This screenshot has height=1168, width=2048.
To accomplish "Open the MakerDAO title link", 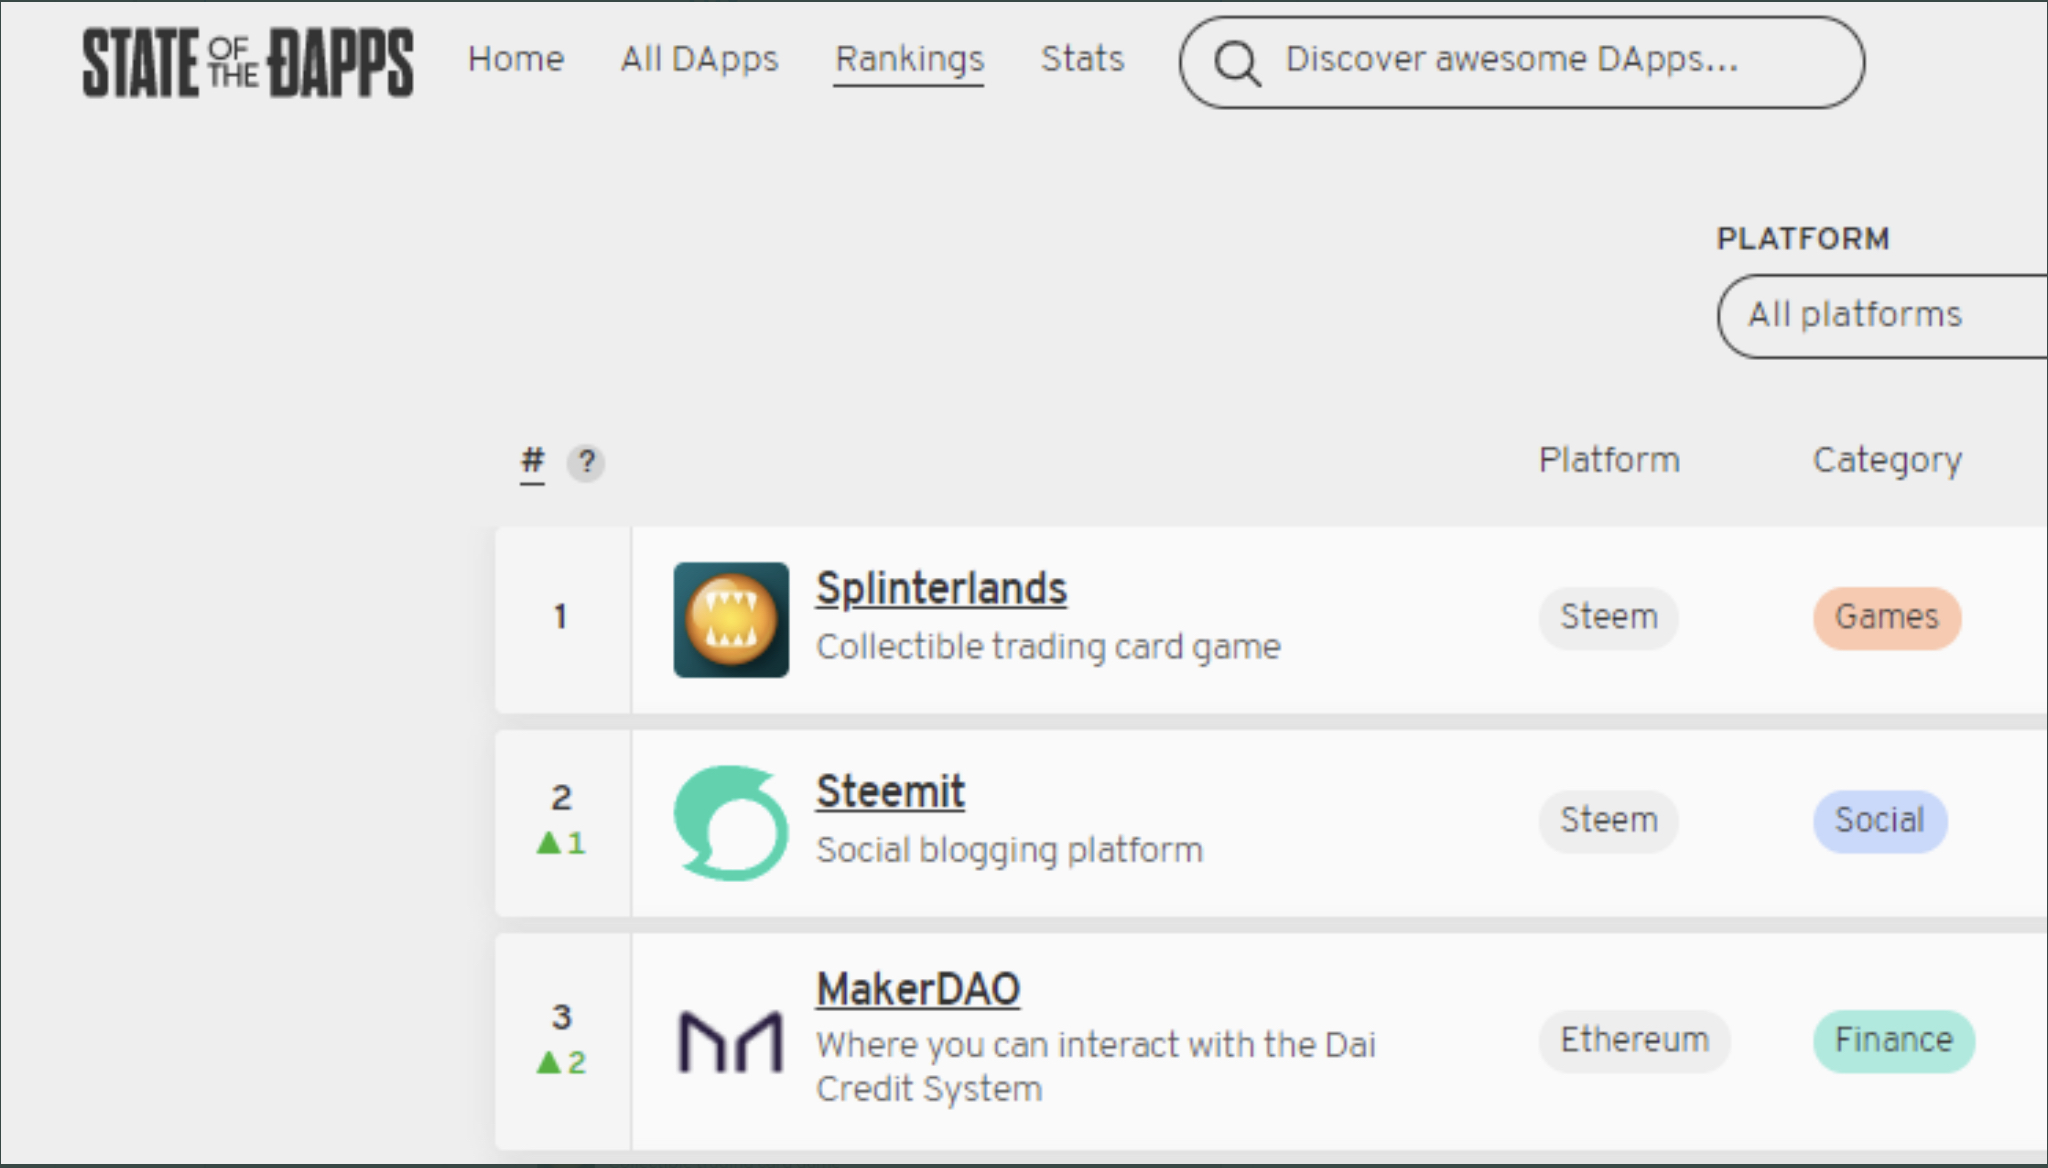I will point(918,990).
